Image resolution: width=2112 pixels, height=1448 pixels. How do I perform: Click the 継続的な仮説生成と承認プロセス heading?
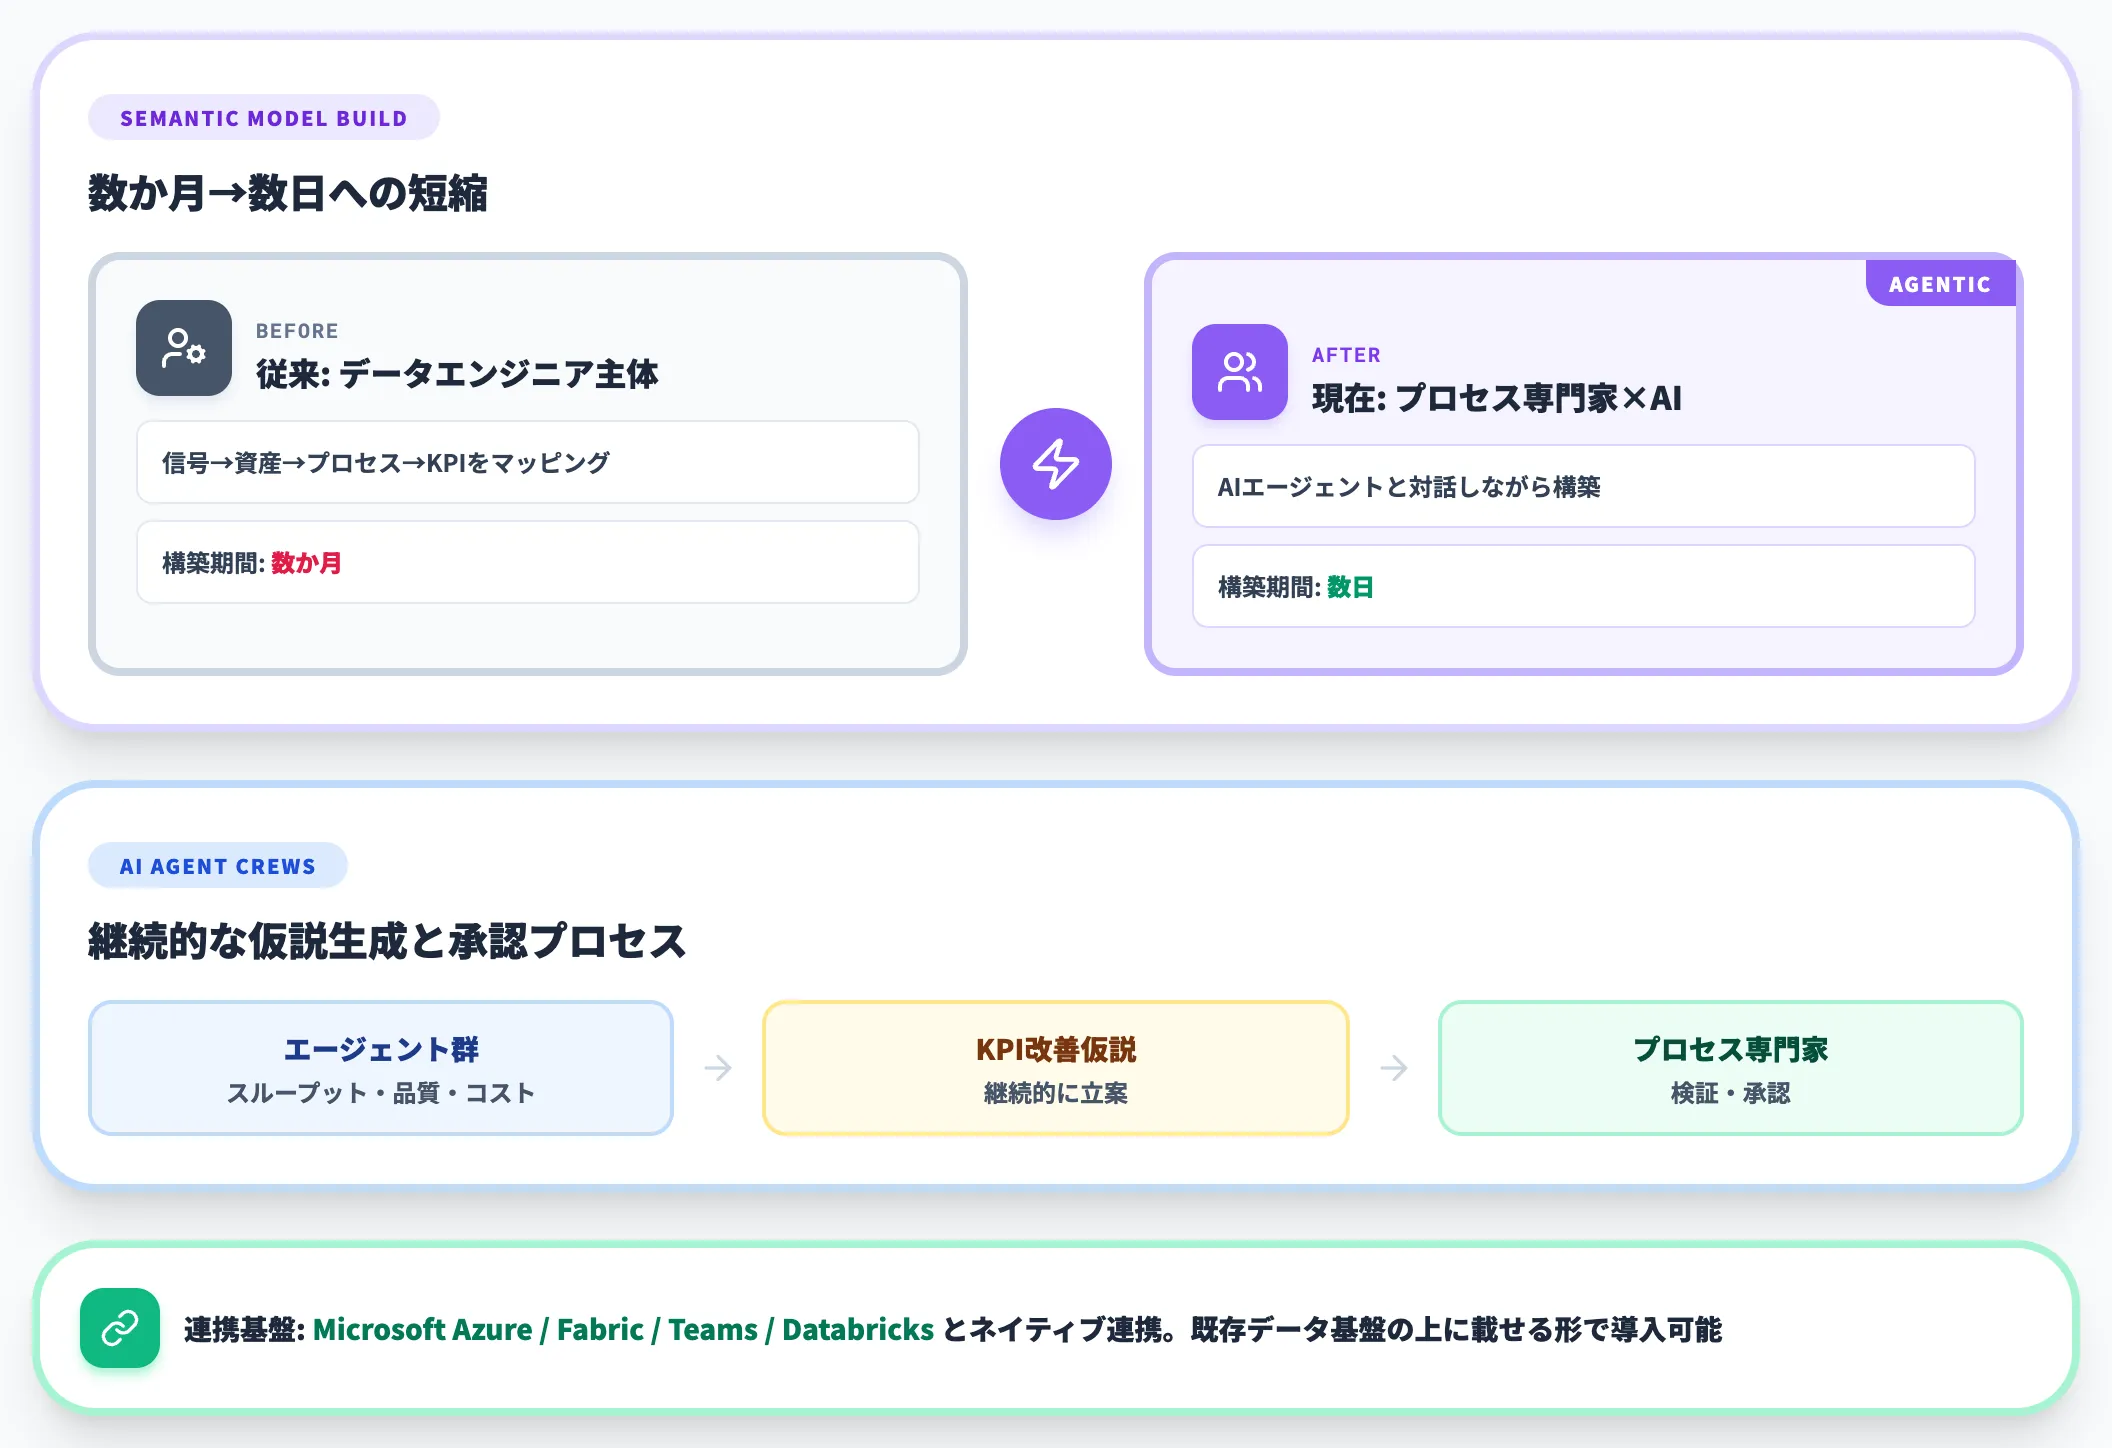coord(387,941)
